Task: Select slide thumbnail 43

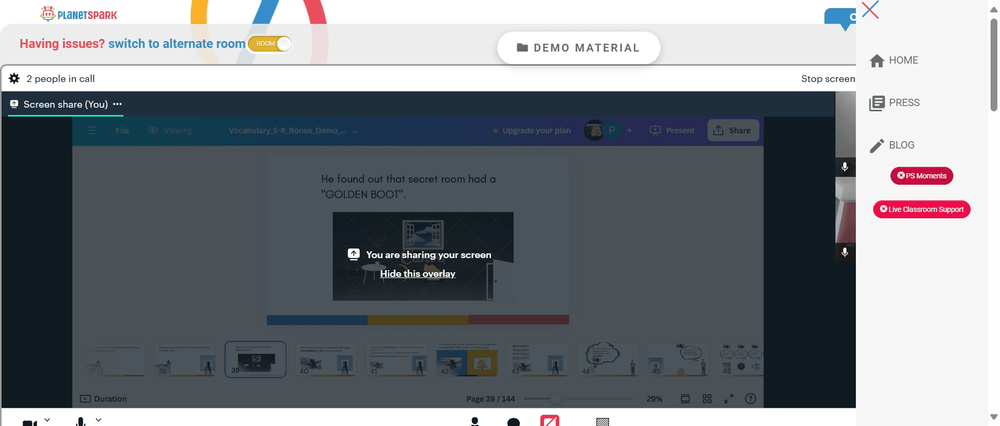Action: (538, 360)
